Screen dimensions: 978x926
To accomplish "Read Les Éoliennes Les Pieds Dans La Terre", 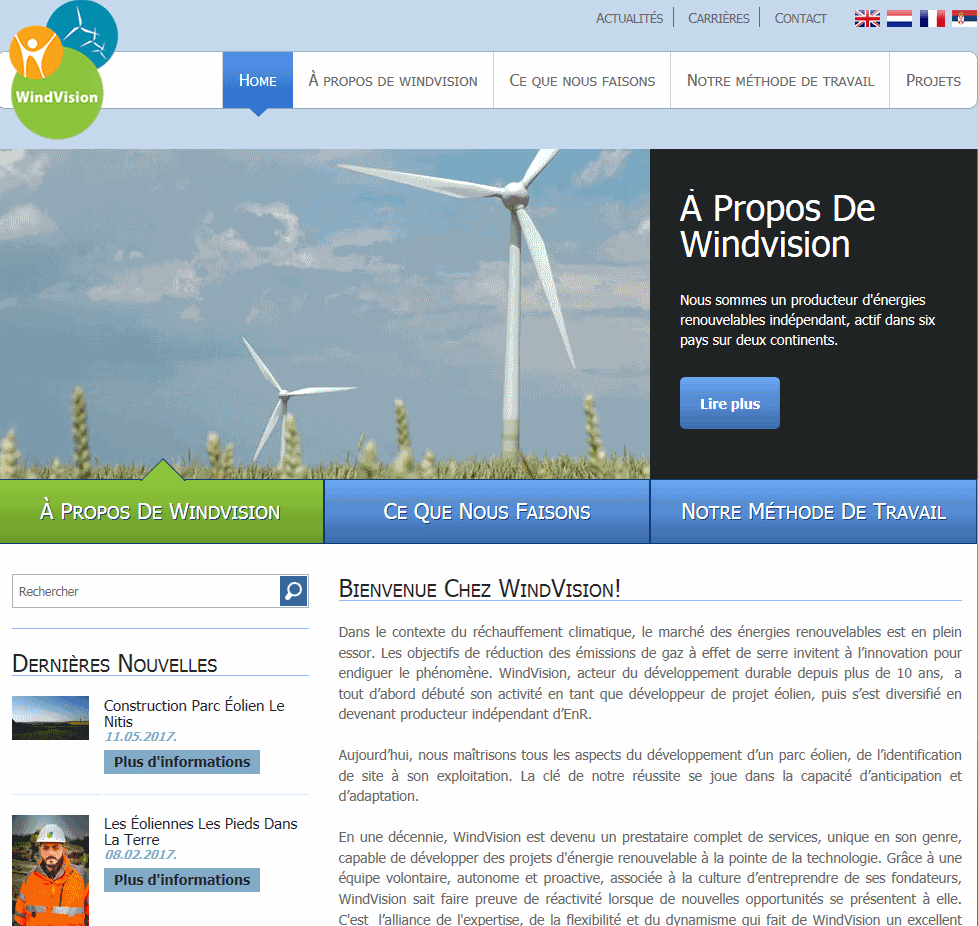I will 200,831.
